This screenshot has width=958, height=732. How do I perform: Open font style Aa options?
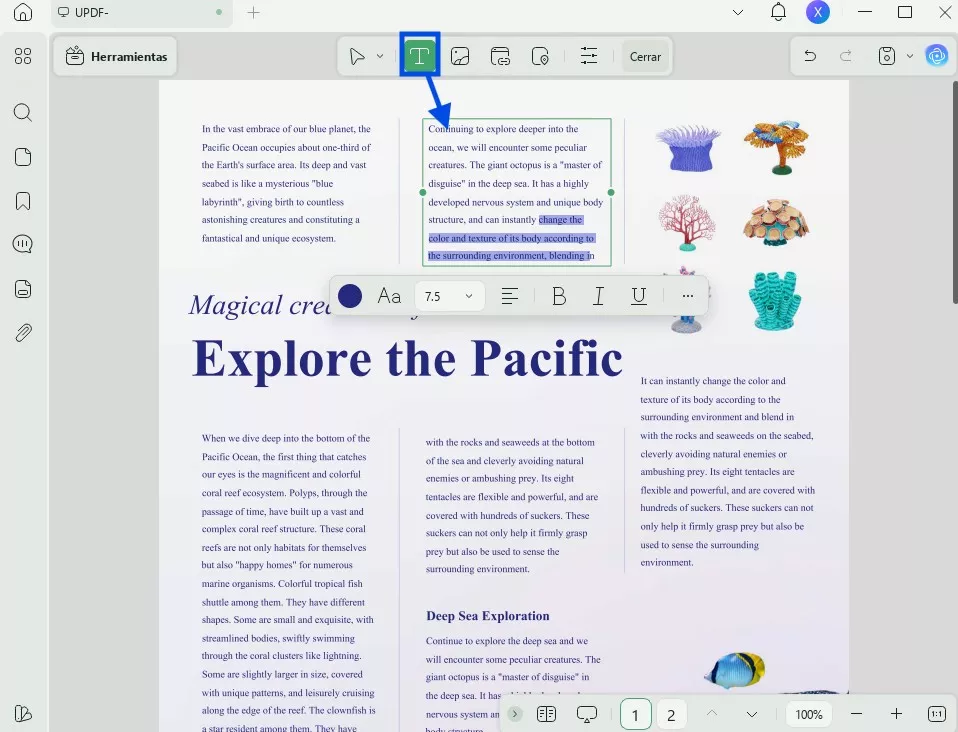(x=389, y=296)
